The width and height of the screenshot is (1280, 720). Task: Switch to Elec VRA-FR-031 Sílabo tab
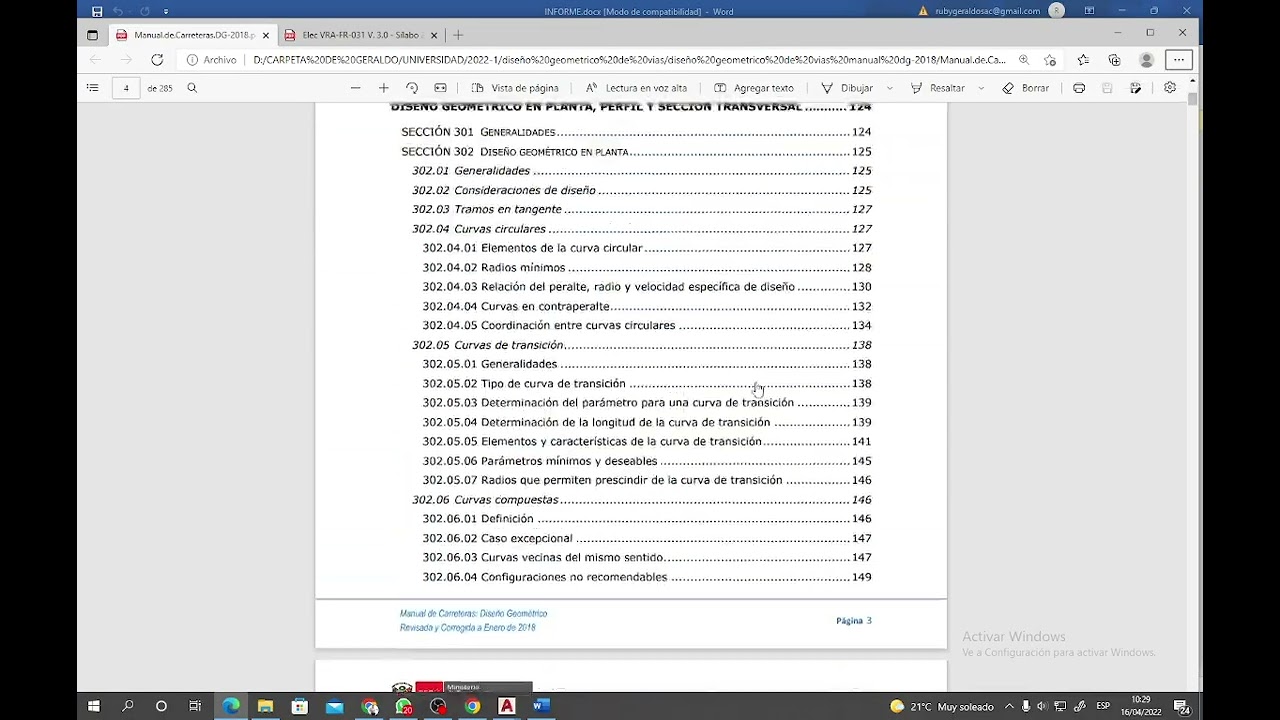pyautogui.click(x=362, y=35)
